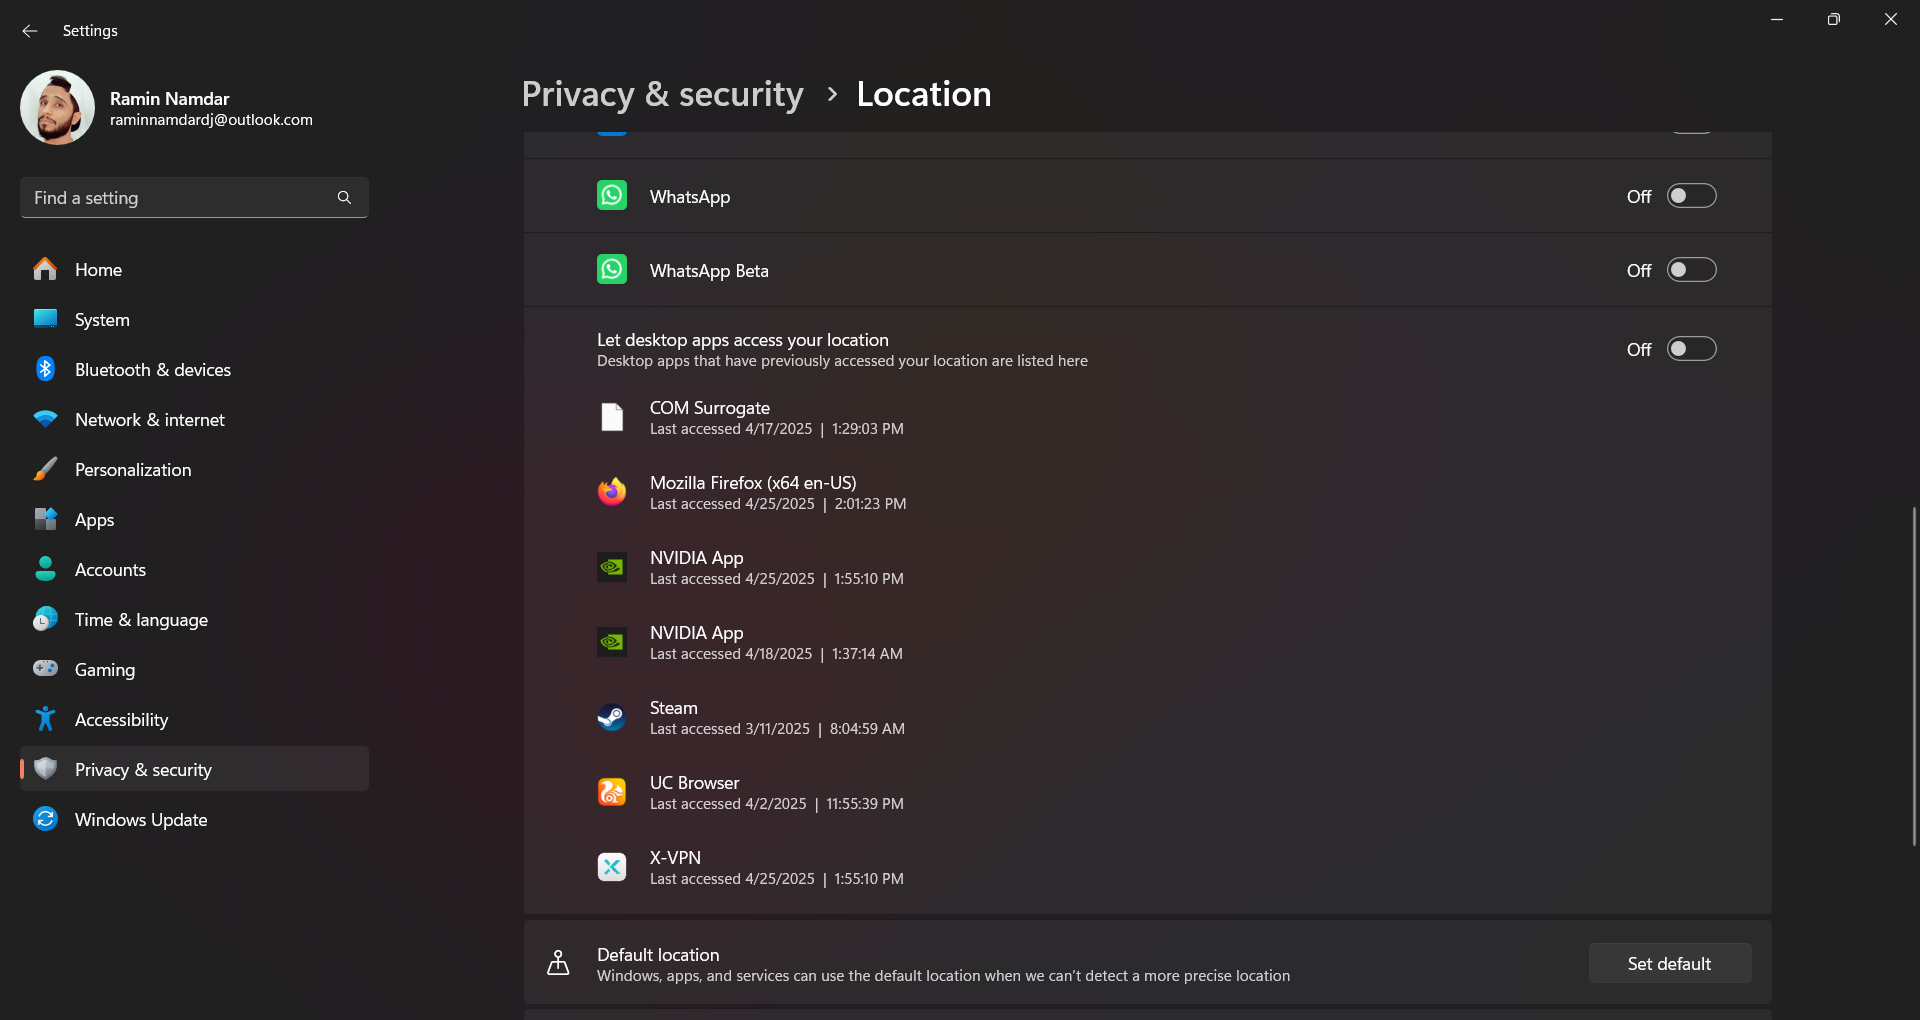Click the vertical scrollbar thumb
The height and width of the screenshot is (1020, 1920).
point(1914,675)
